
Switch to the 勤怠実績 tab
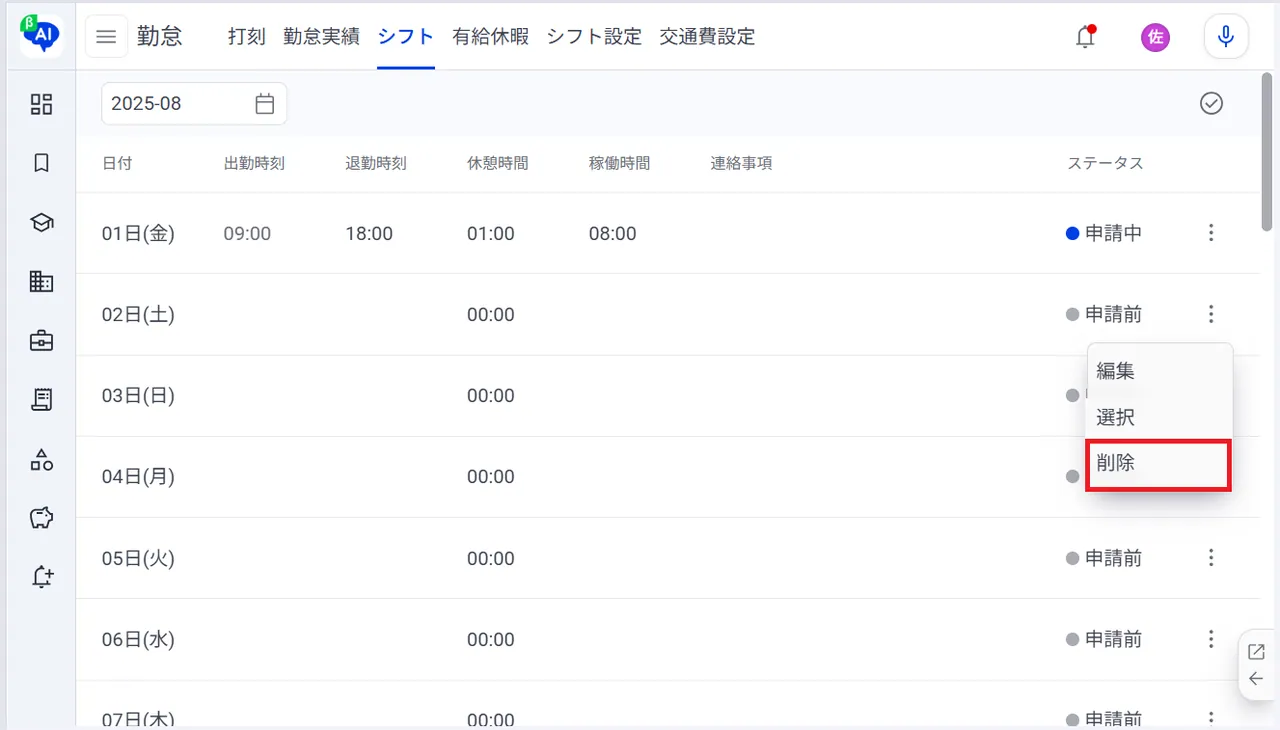pyautogui.click(x=321, y=37)
